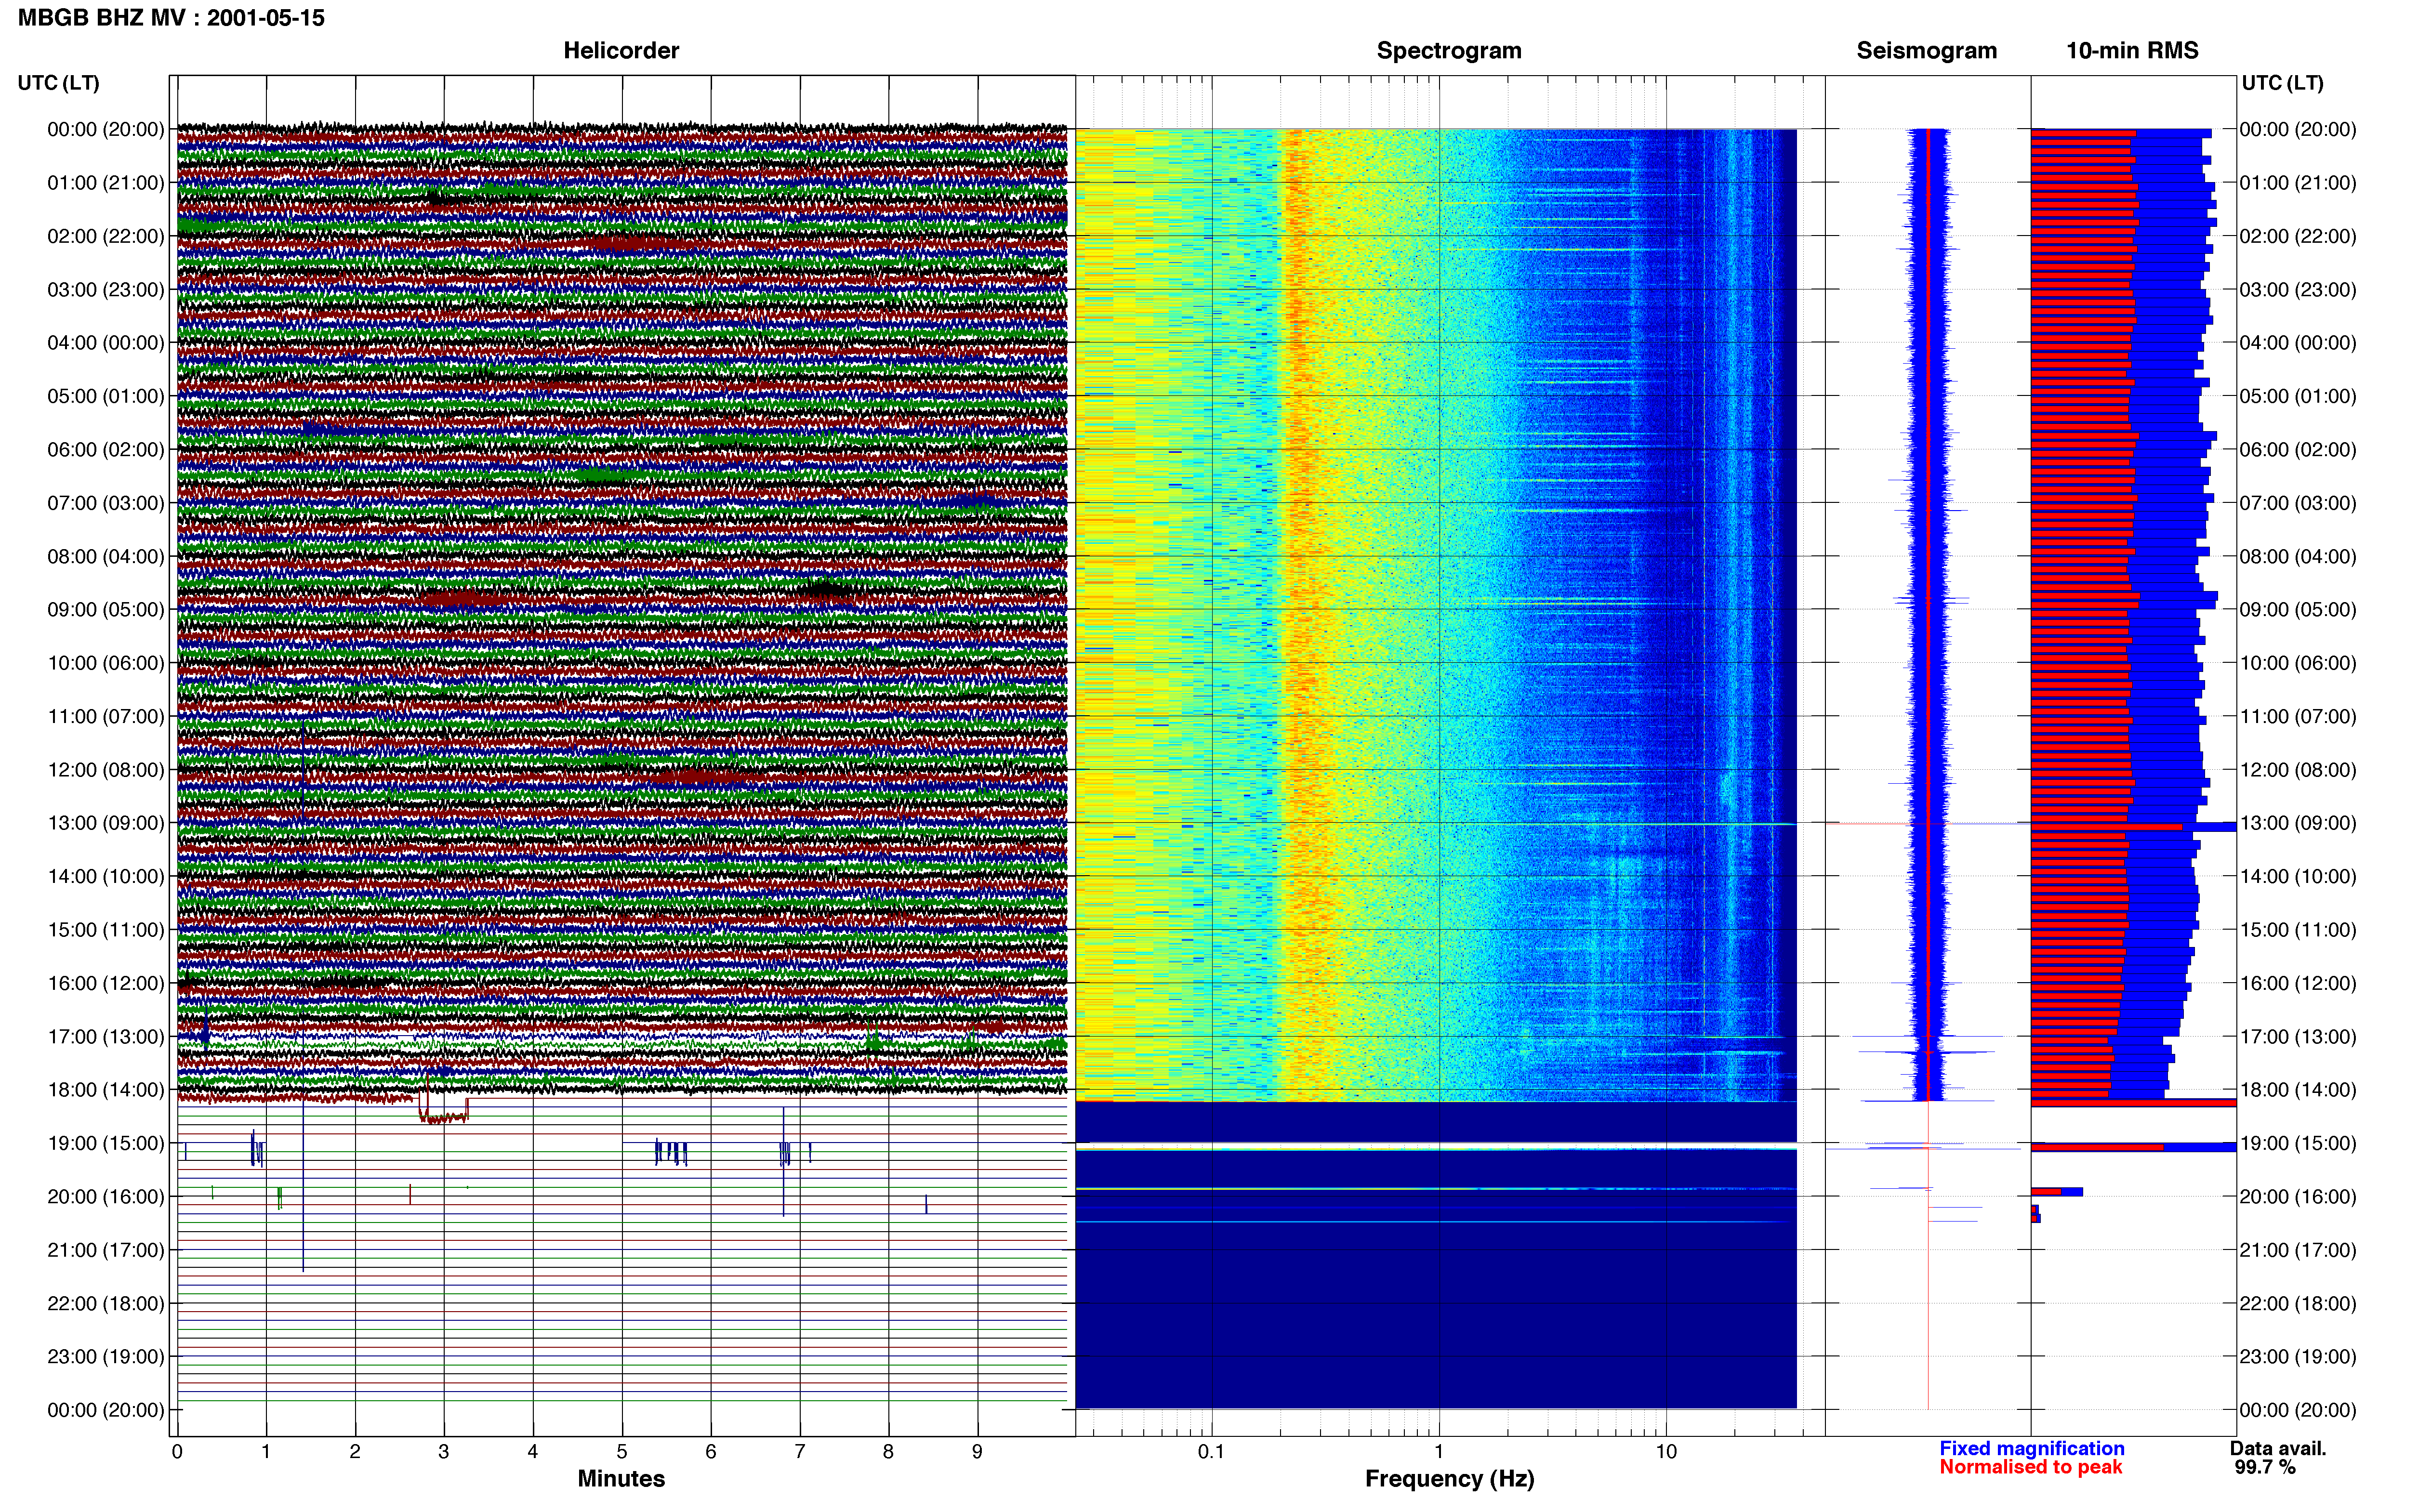Click the Data avail. label

click(2278, 1449)
